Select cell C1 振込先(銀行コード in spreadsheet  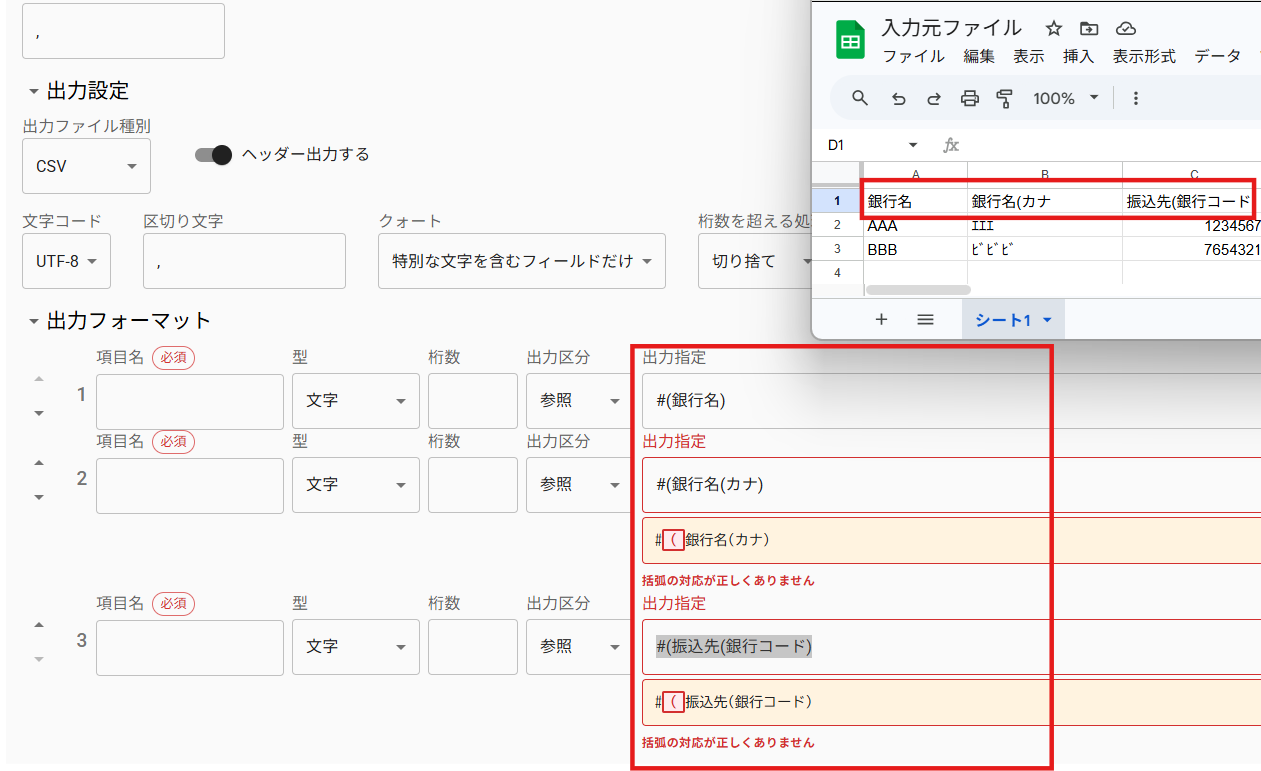point(1191,201)
